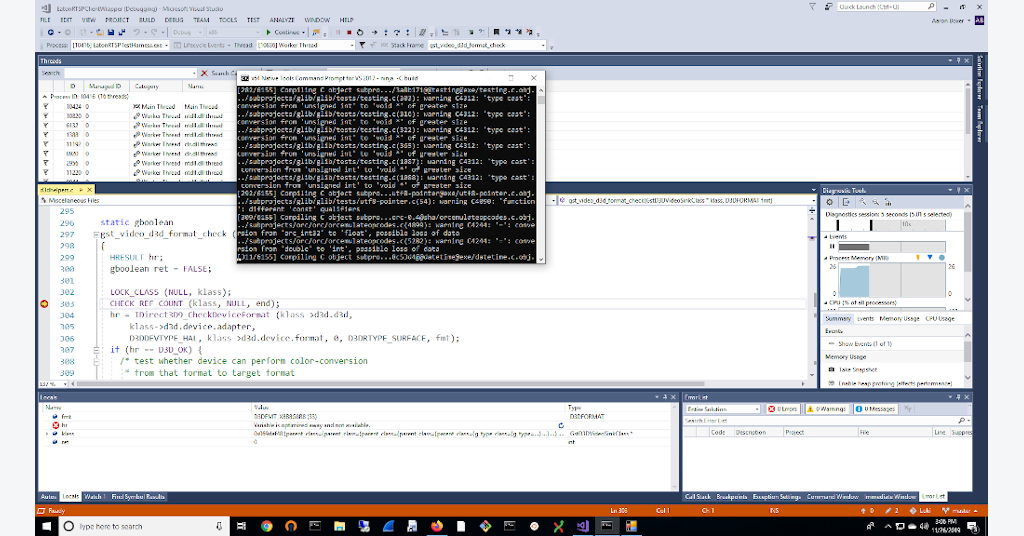Viewport: 1024px width, 536px height.
Task: Open the DEBUG menu
Action: pyautogui.click(x=174, y=20)
